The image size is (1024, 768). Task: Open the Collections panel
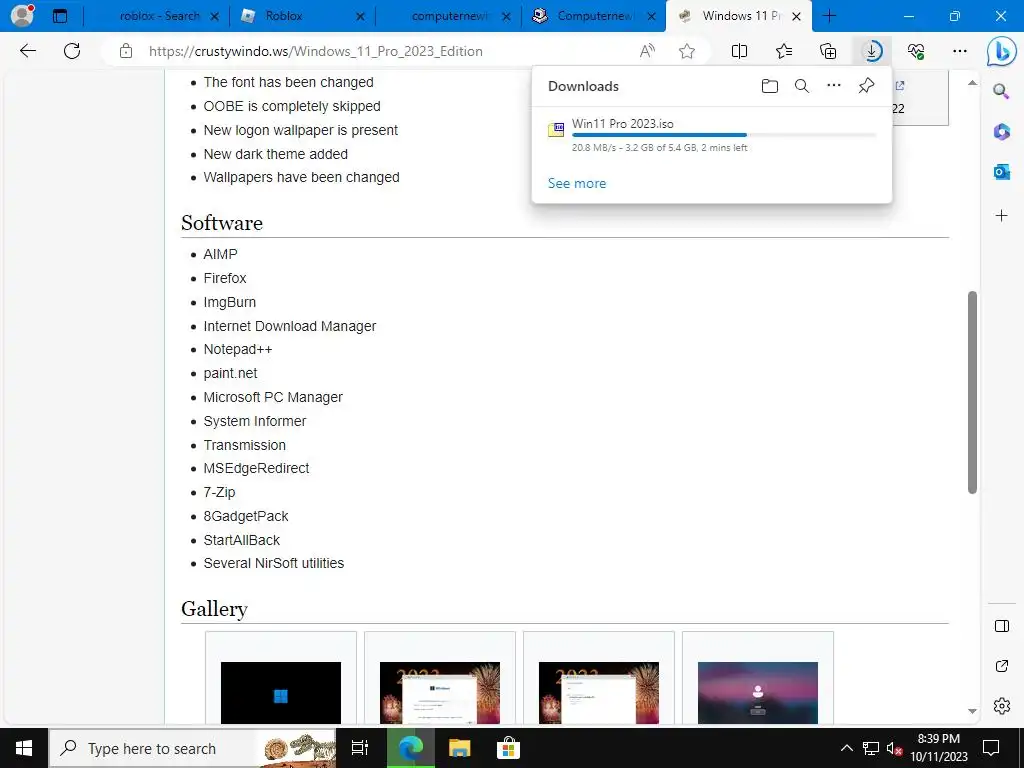pos(827,51)
